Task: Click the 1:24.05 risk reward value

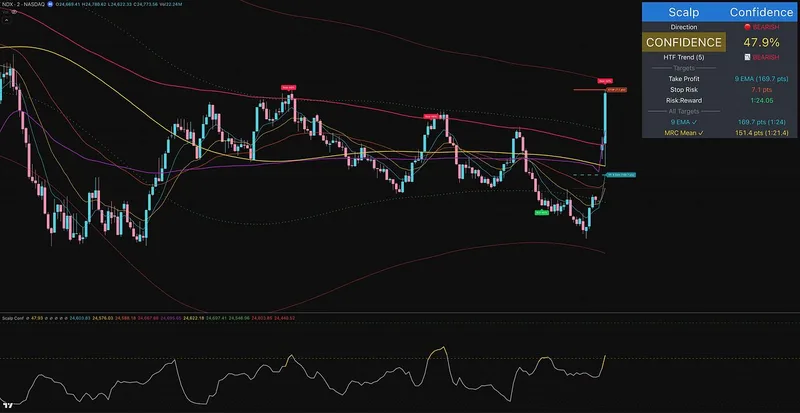Action: tap(761, 101)
